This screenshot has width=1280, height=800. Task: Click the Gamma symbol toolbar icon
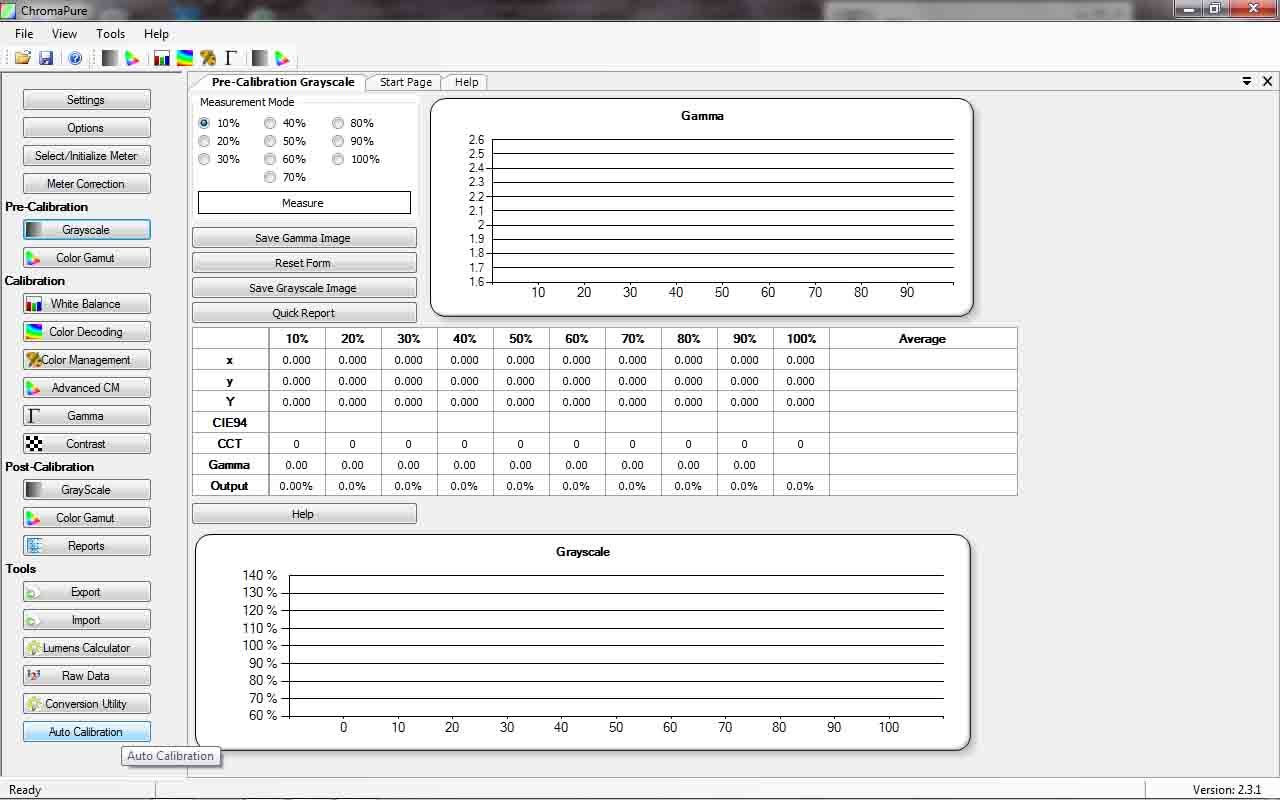coord(231,59)
